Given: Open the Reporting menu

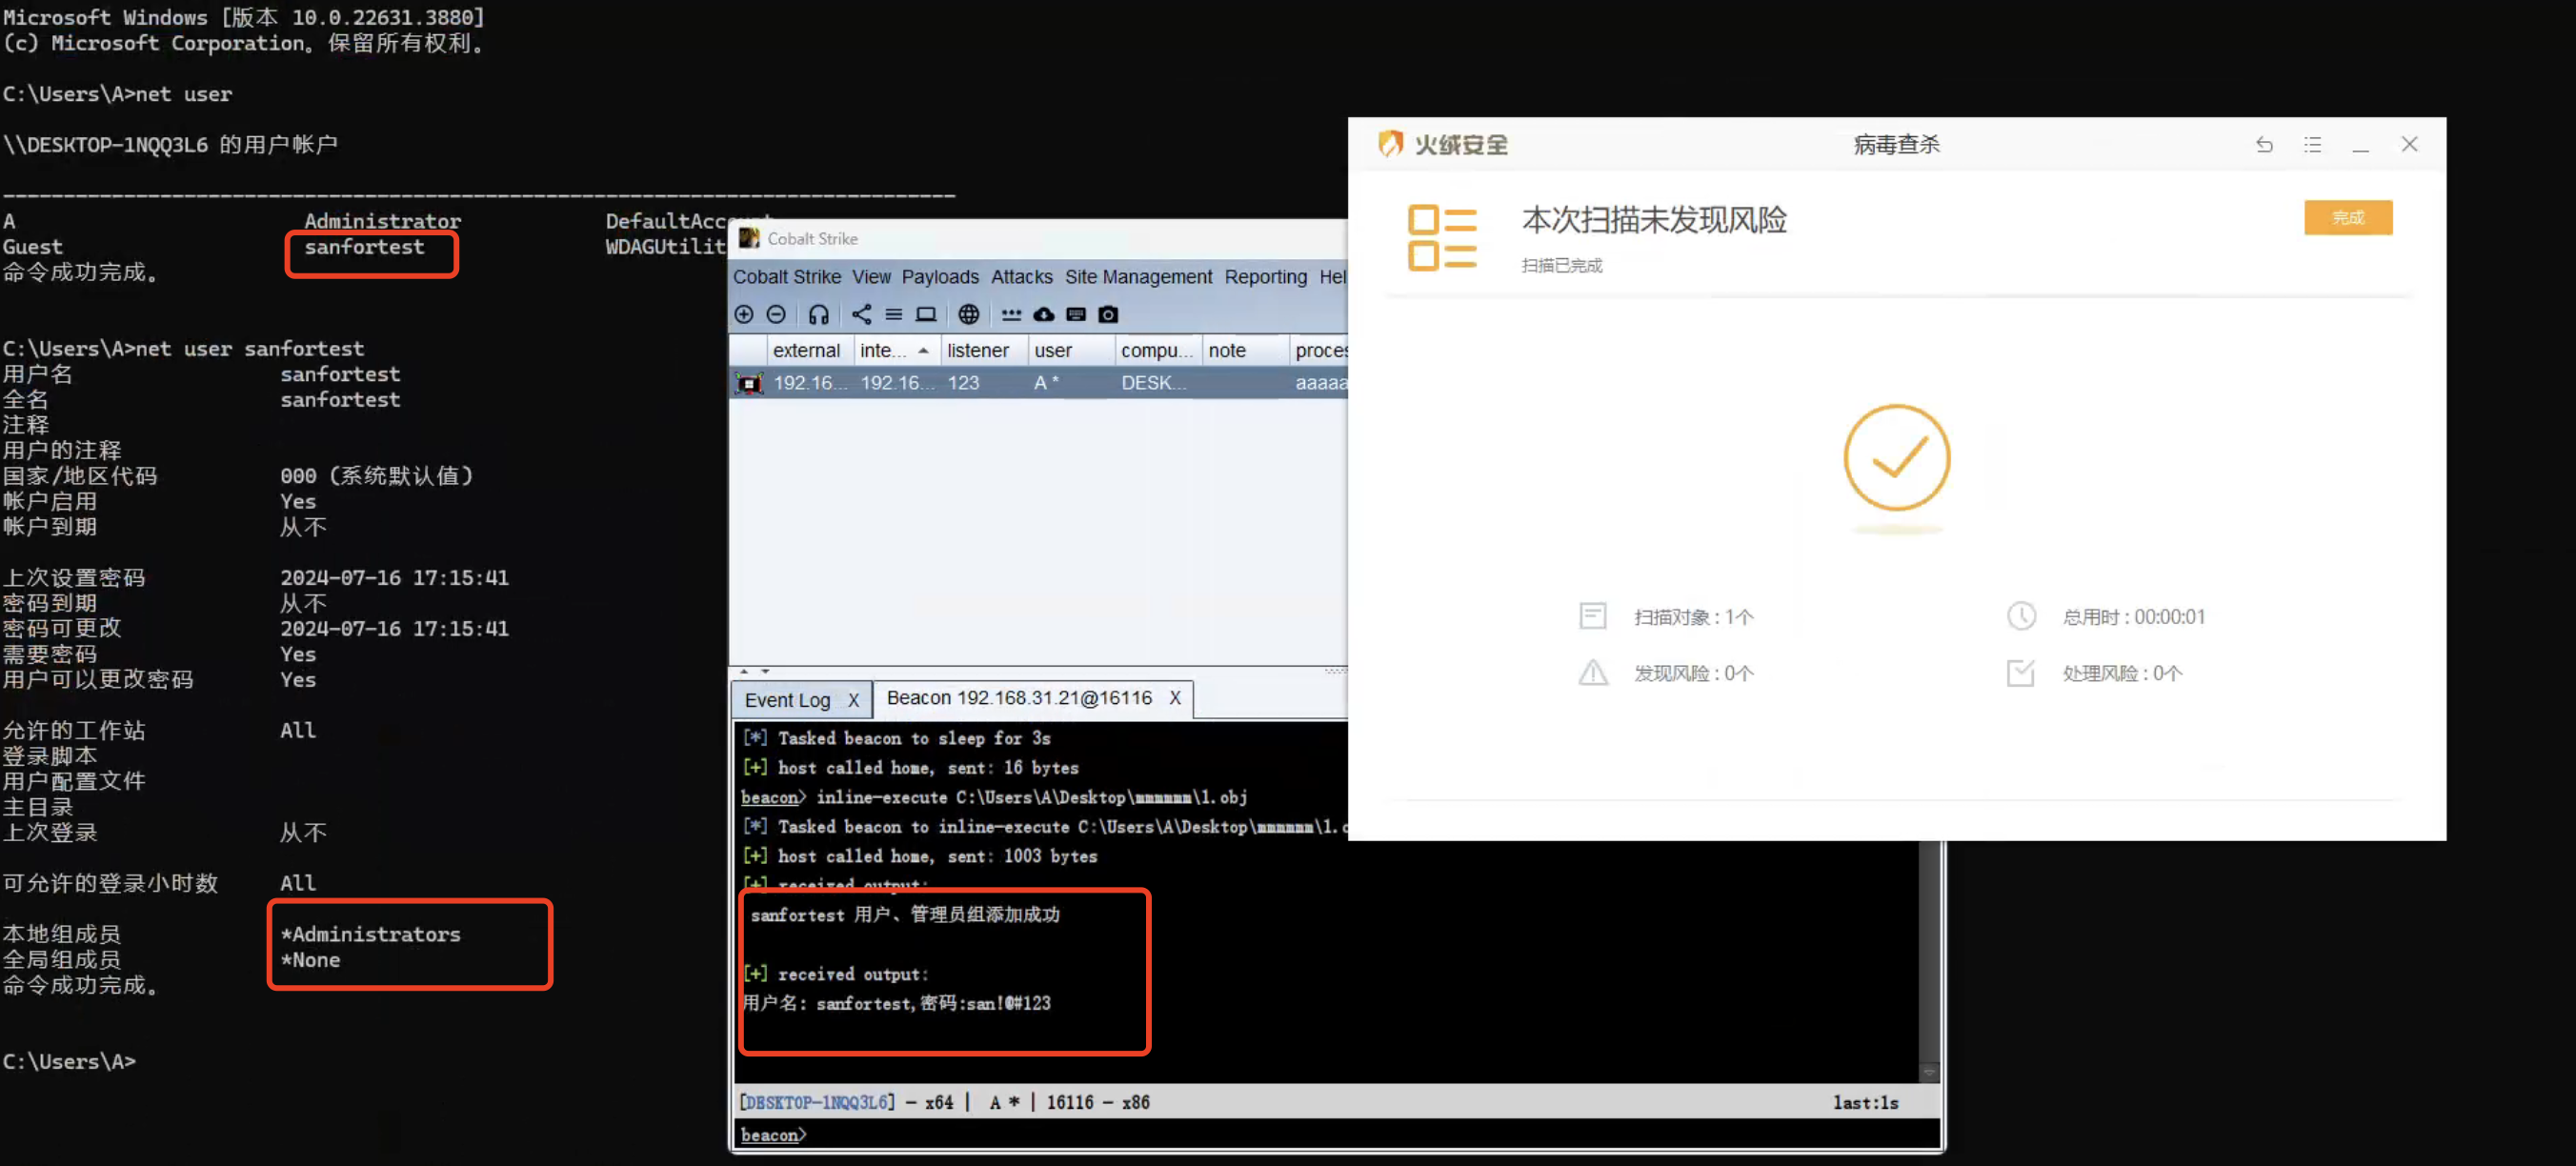Looking at the screenshot, I should tap(1265, 277).
